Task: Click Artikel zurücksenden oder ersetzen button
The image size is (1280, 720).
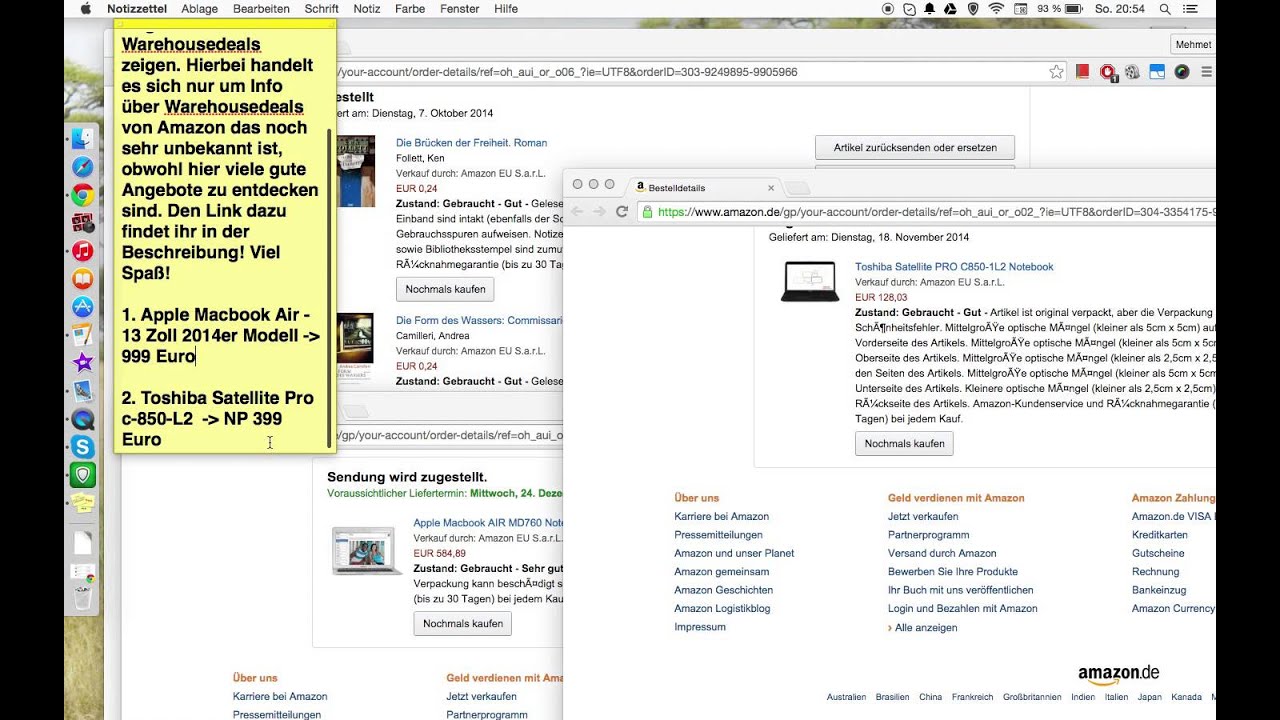Action: click(915, 147)
